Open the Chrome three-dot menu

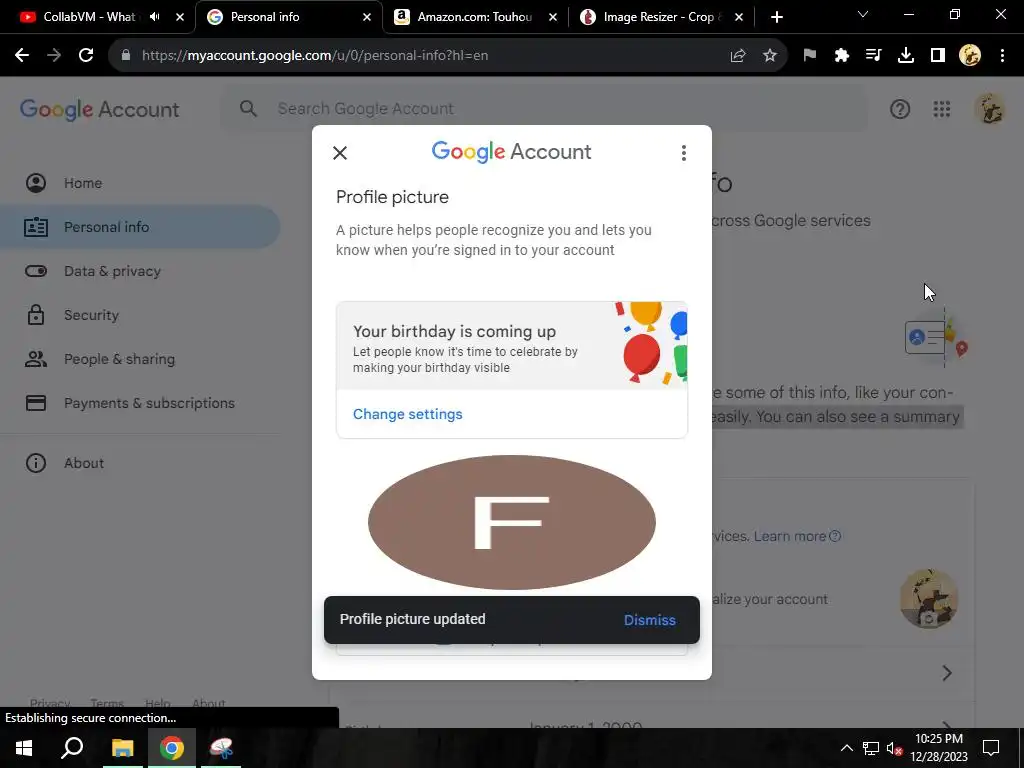click(1002, 56)
